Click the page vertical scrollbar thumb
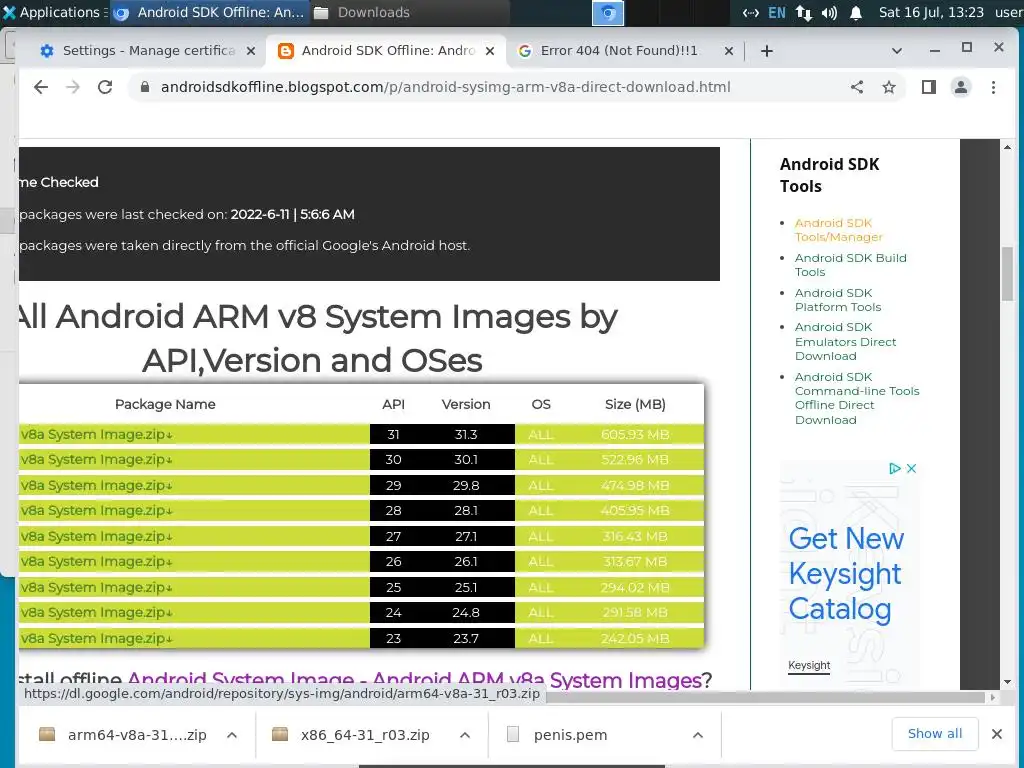 coord(1007,274)
